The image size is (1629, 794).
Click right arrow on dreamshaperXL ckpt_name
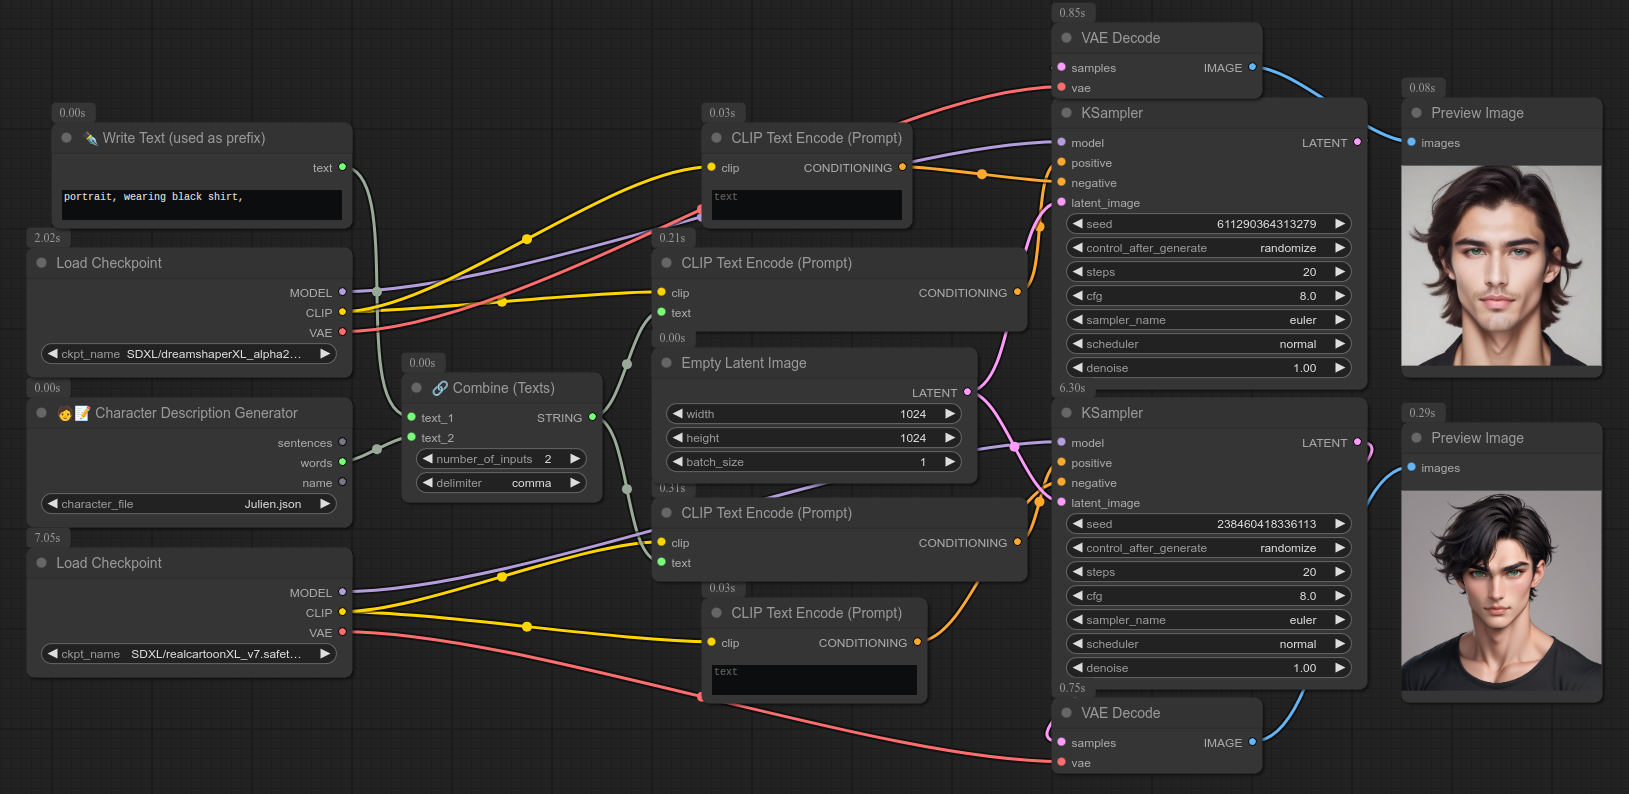pos(324,354)
